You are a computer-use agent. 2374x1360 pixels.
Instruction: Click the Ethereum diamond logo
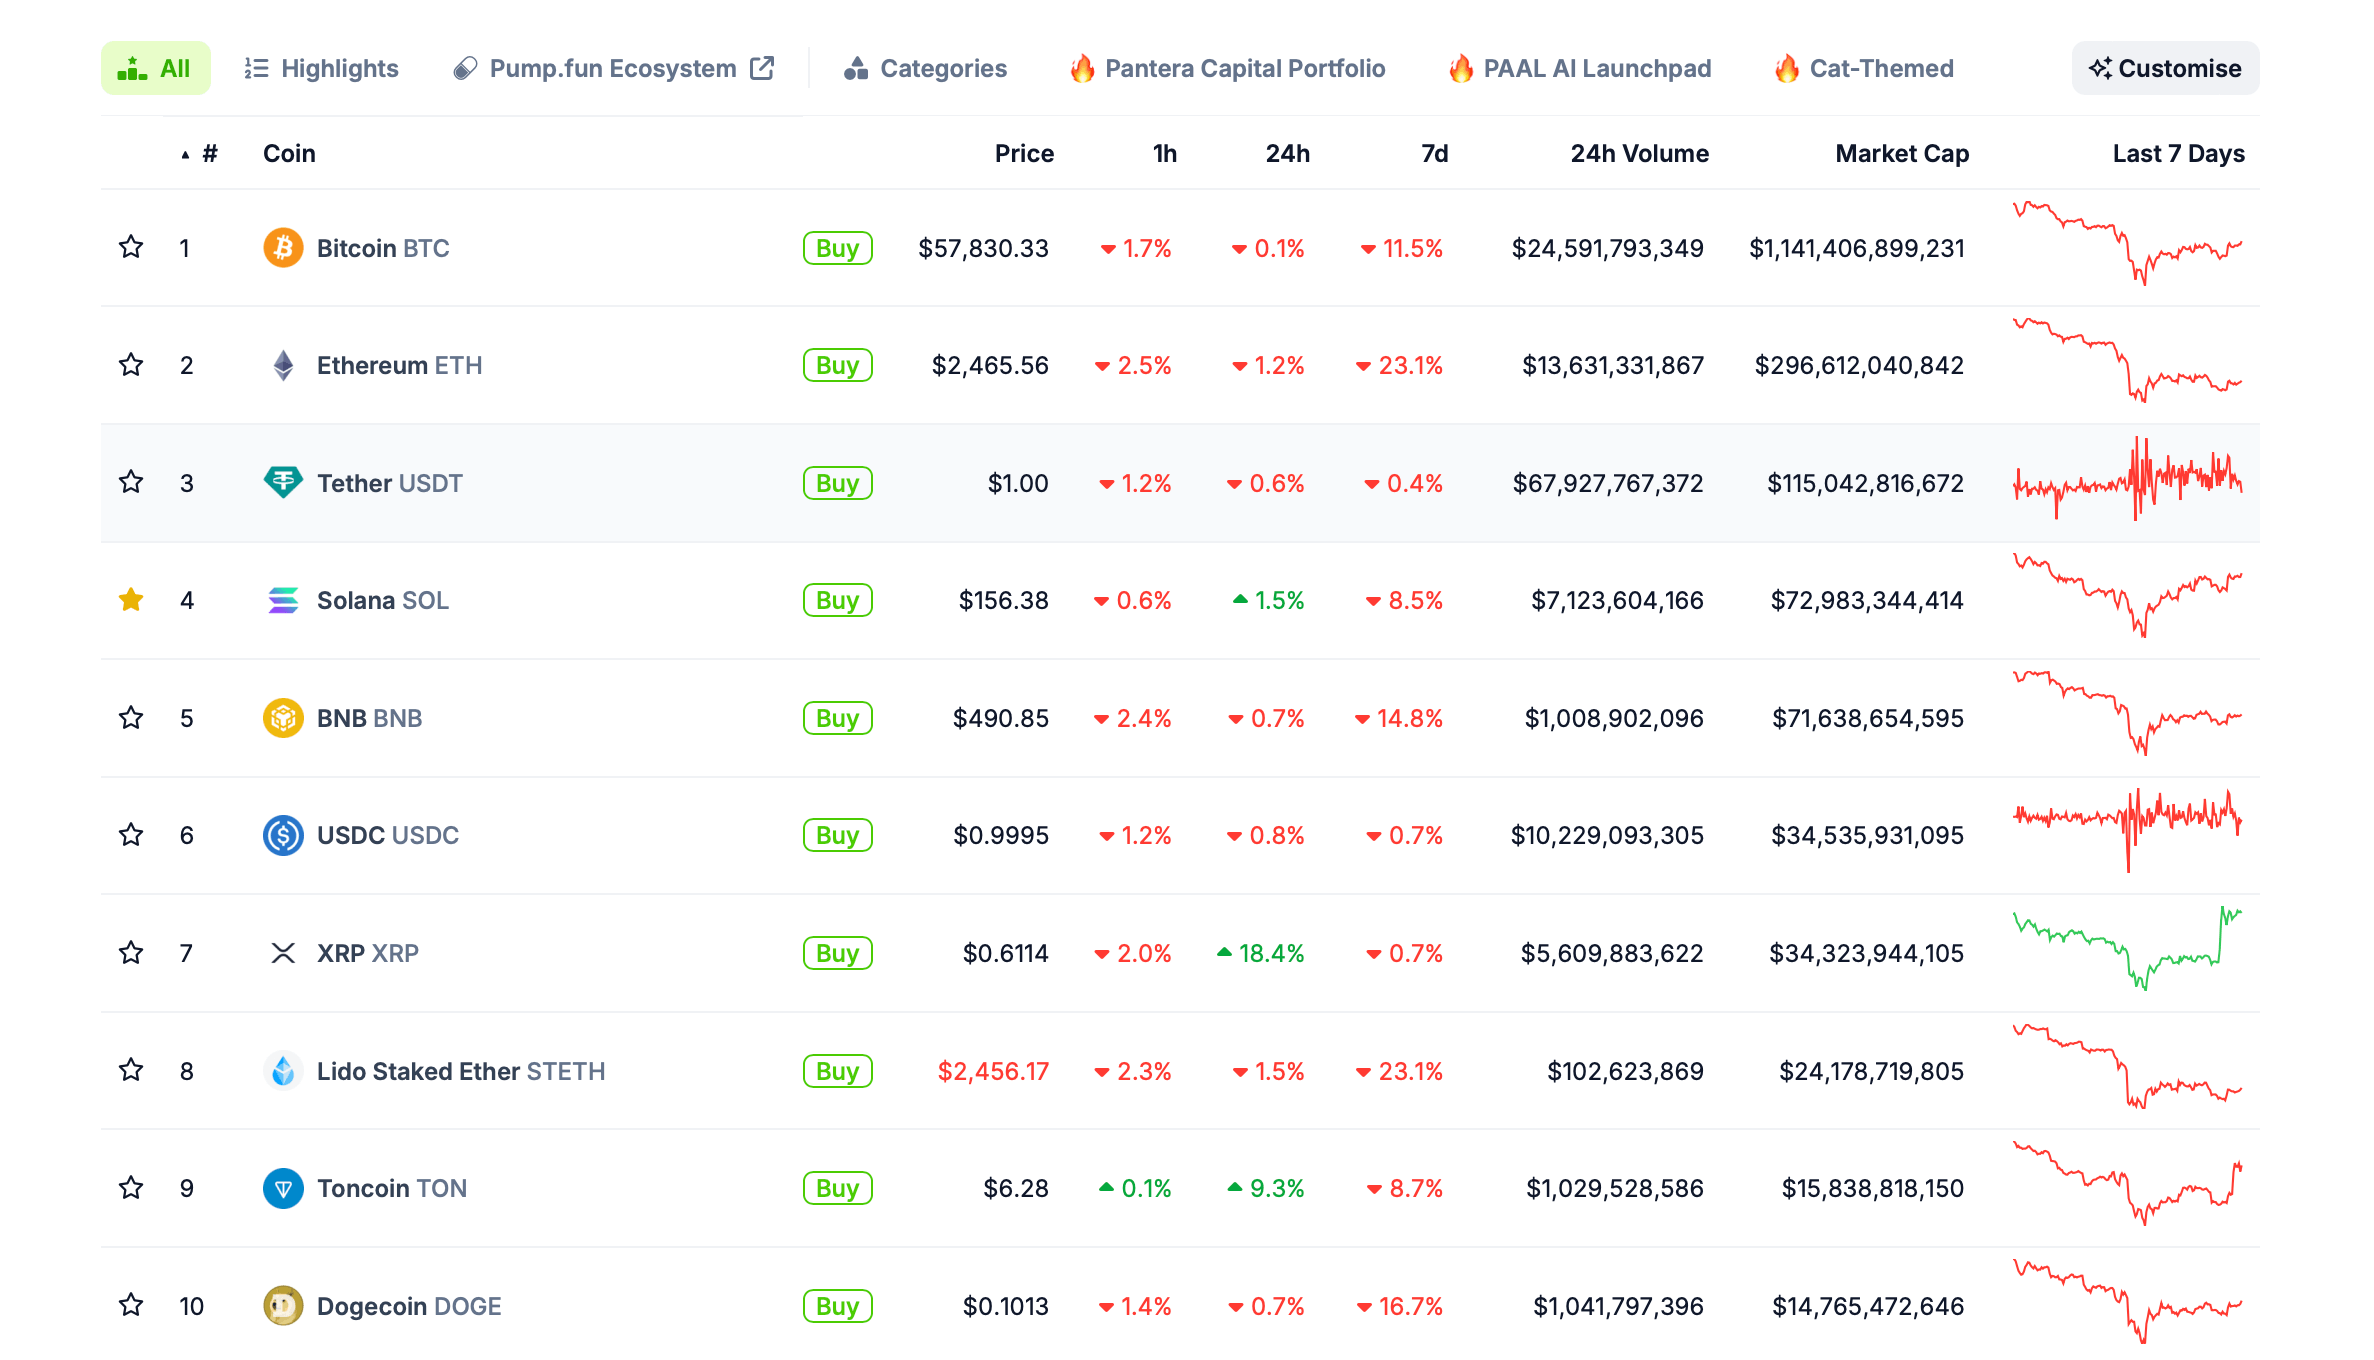[283, 365]
